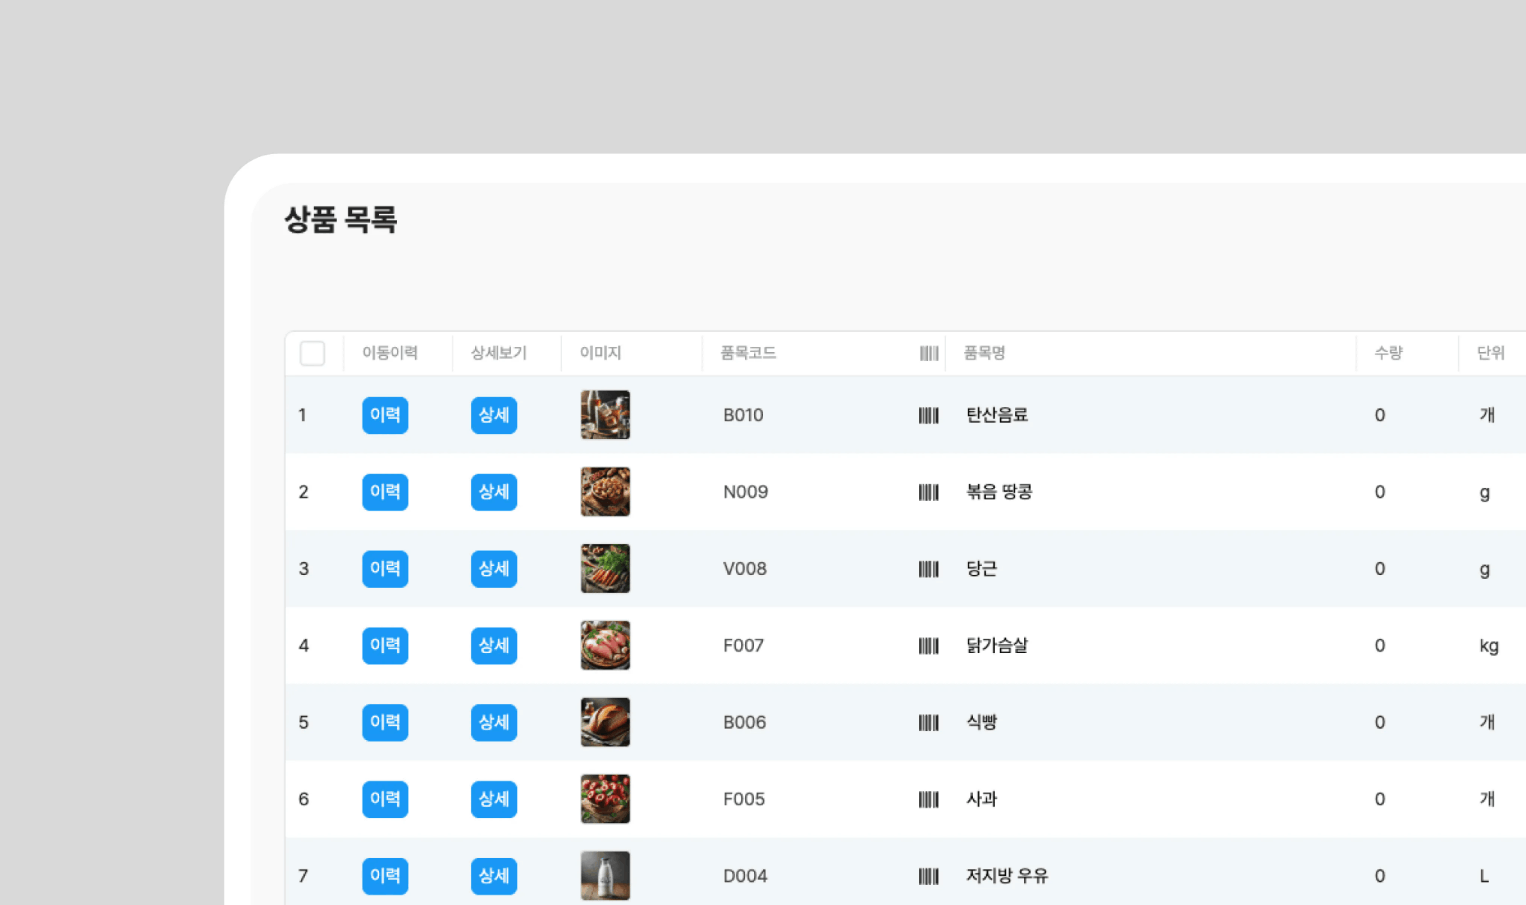The image size is (1526, 905).
Task: View 상세 details for 볶음 땅콩
Action: click(494, 492)
